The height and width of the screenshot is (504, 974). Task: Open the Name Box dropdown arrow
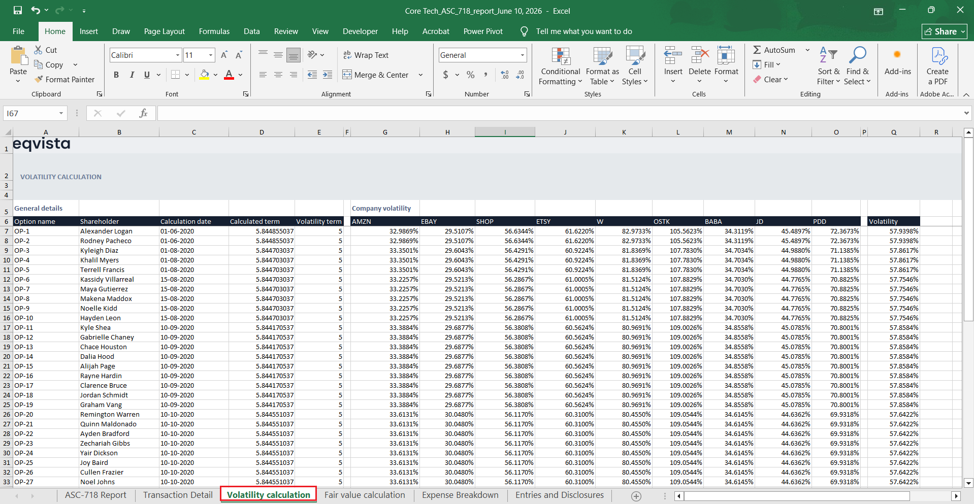(x=61, y=113)
